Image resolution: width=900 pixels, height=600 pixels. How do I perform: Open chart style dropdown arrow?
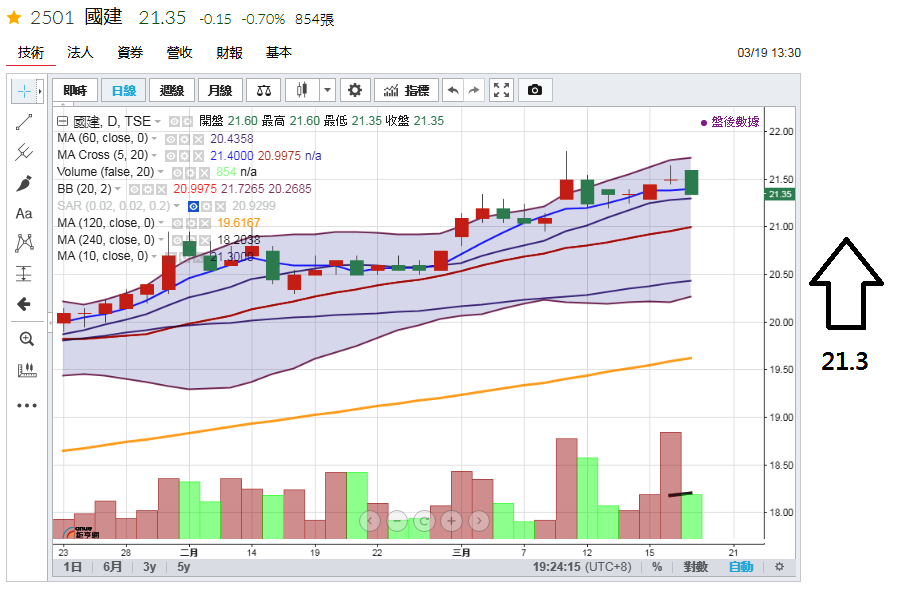click(x=327, y=90)
